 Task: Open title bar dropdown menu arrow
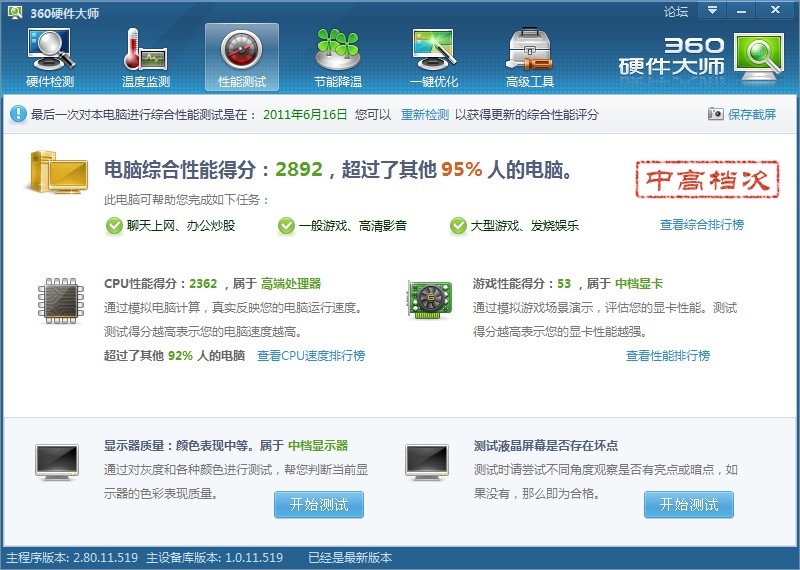point(712,10)
